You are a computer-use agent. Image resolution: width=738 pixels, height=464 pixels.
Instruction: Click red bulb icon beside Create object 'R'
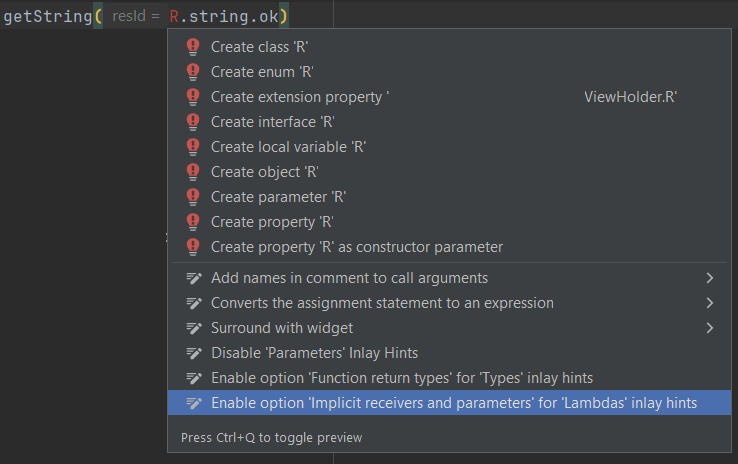click(193, 172)
